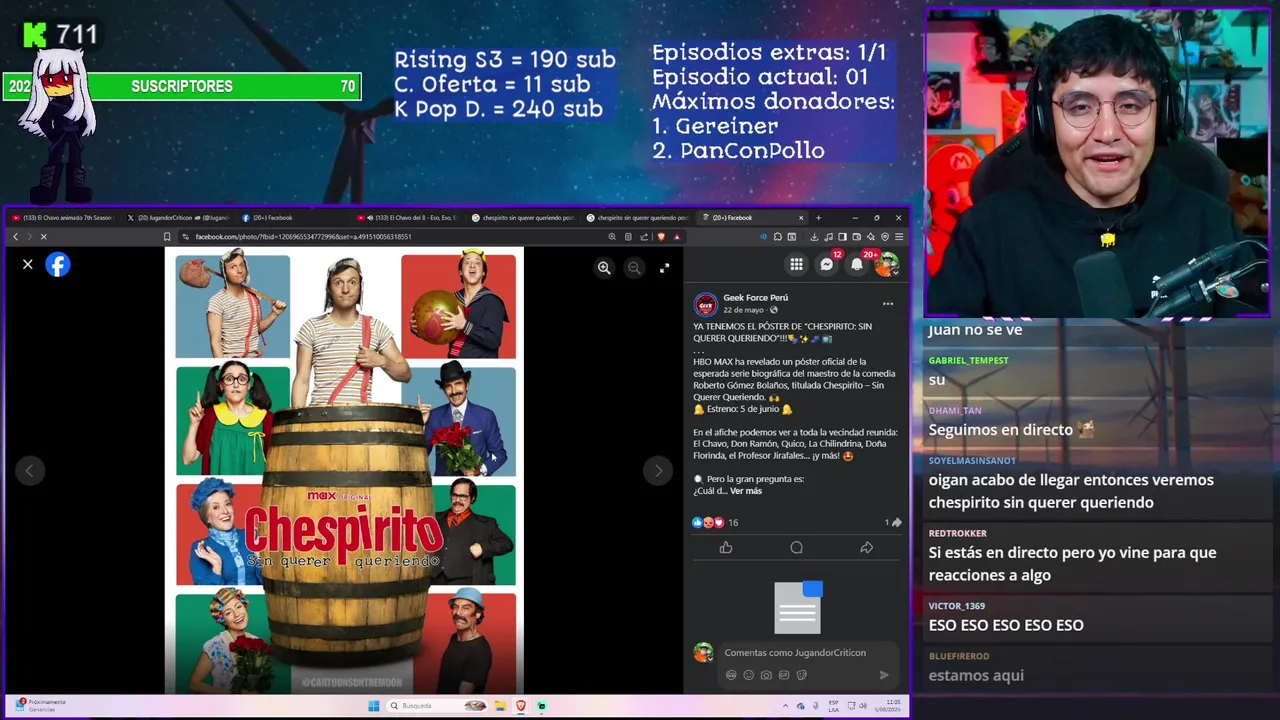1280x720 pixels.
Task: Zoom out of the poster photo
Action: (x=634, y=267)
